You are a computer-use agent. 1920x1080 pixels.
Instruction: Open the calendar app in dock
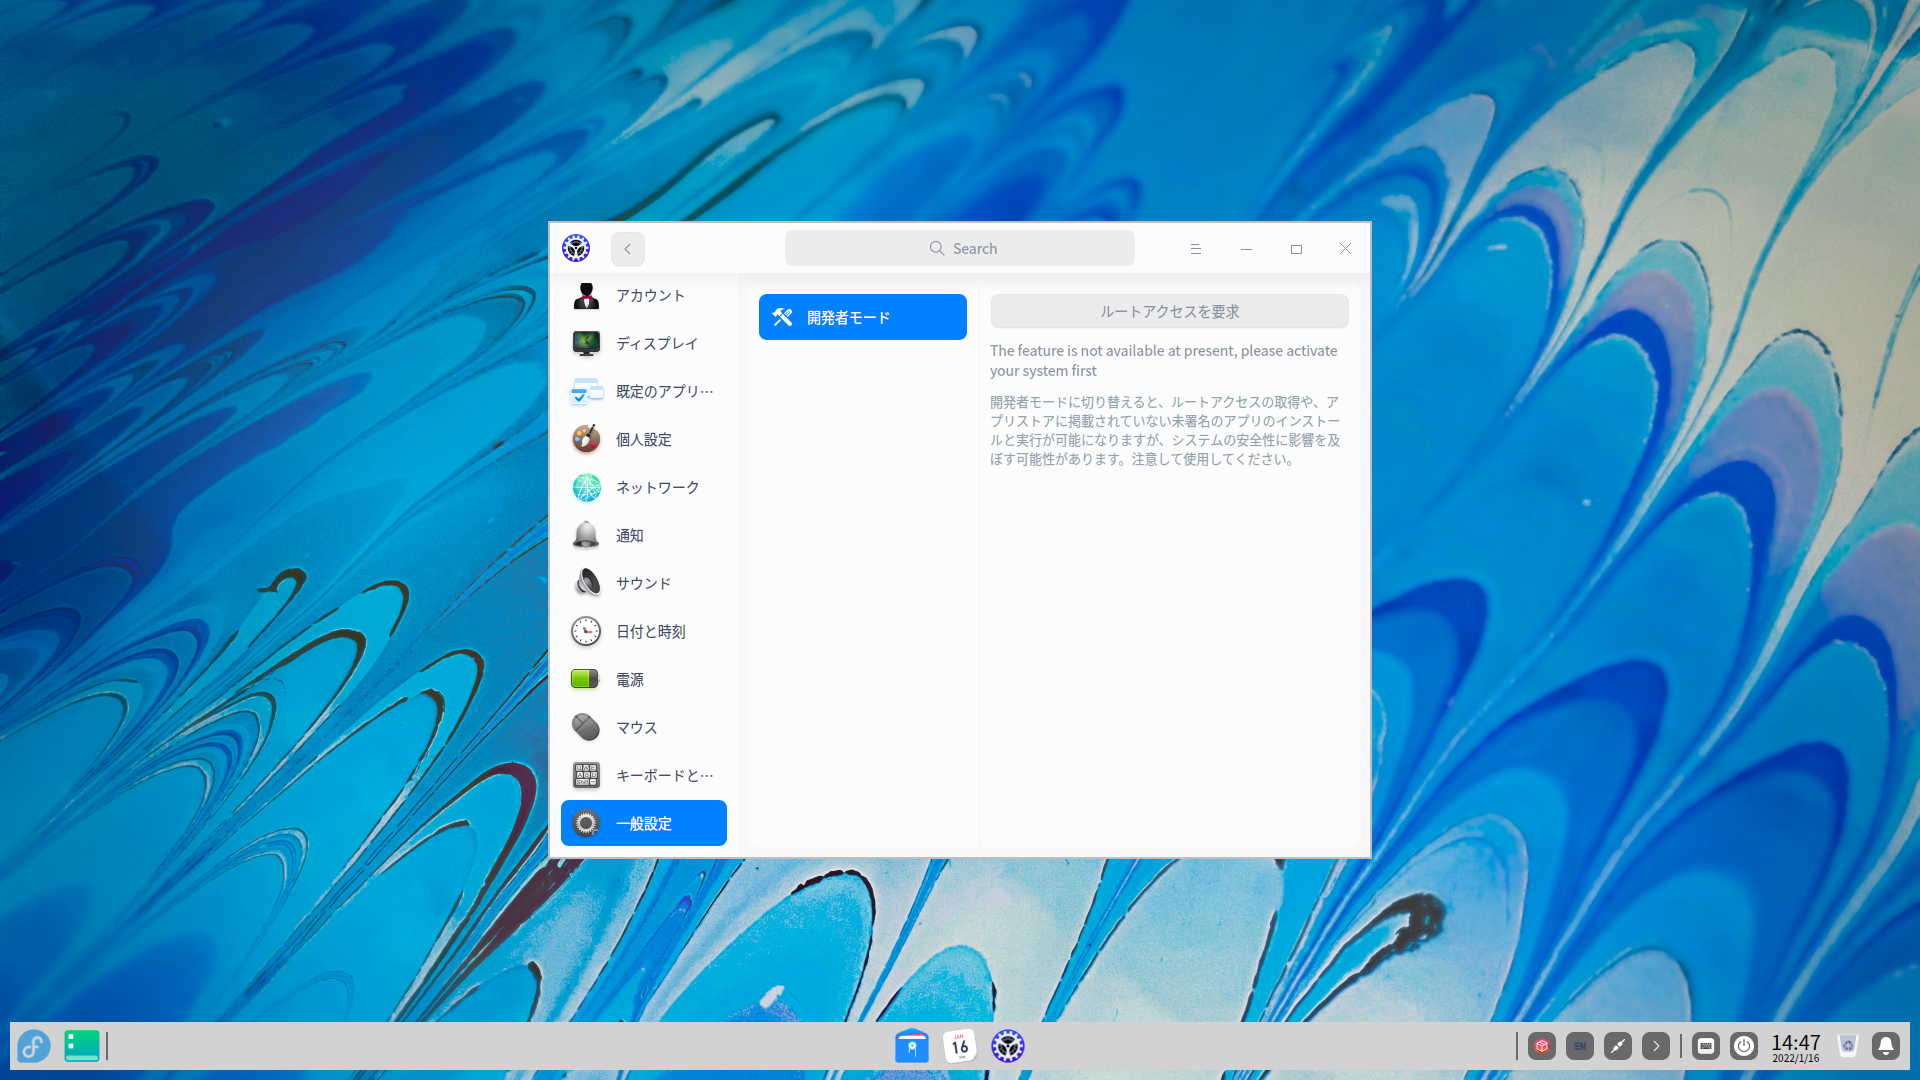[x=960, y=1046]
